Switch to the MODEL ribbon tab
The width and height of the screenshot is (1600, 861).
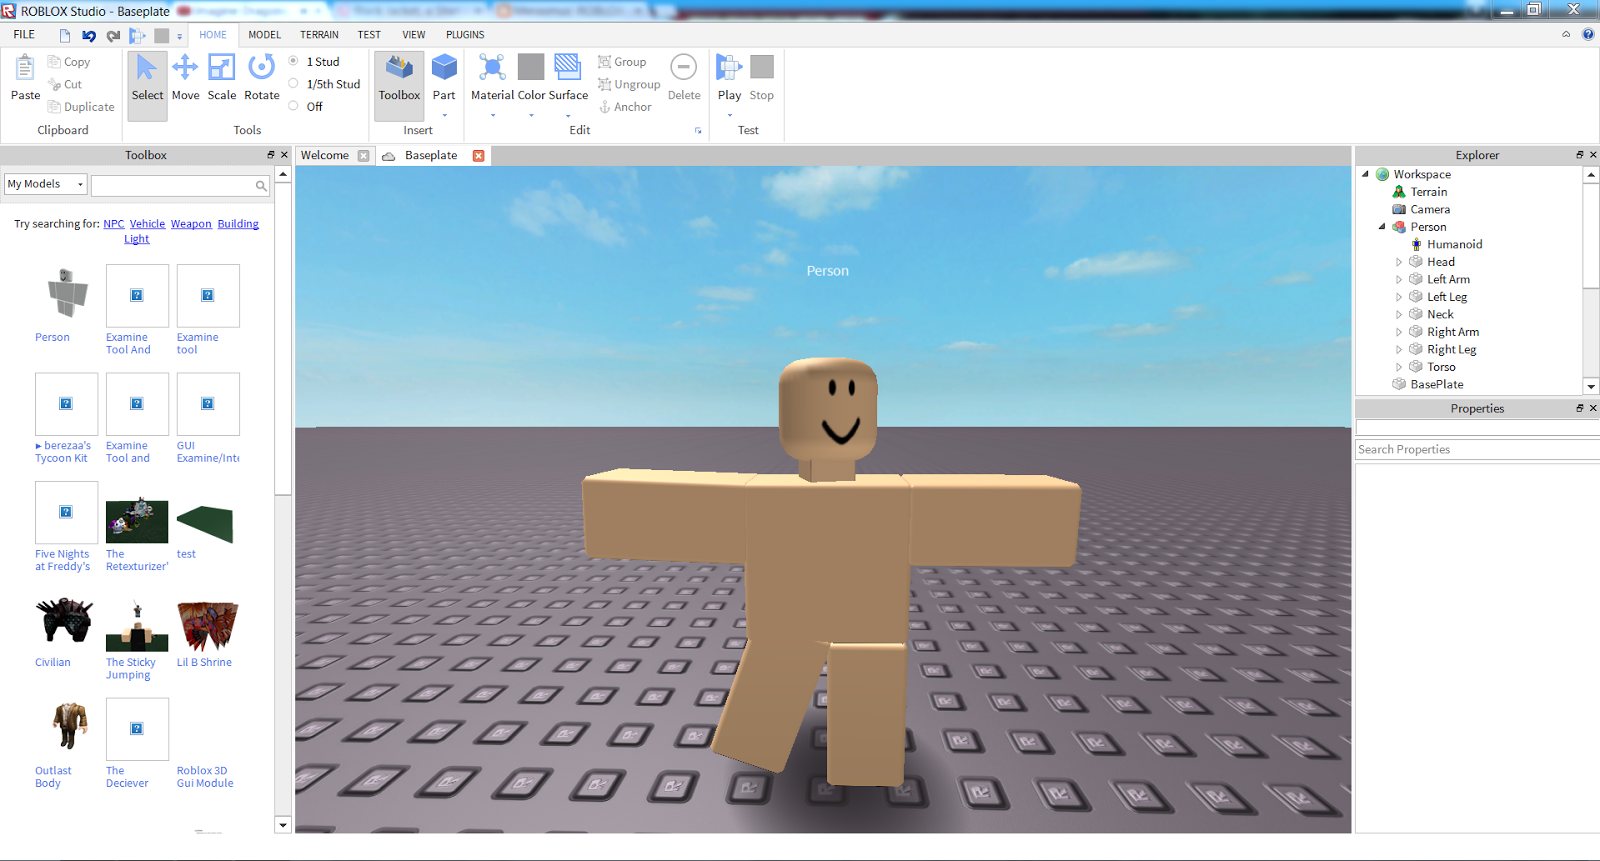[x=264, y=35]
